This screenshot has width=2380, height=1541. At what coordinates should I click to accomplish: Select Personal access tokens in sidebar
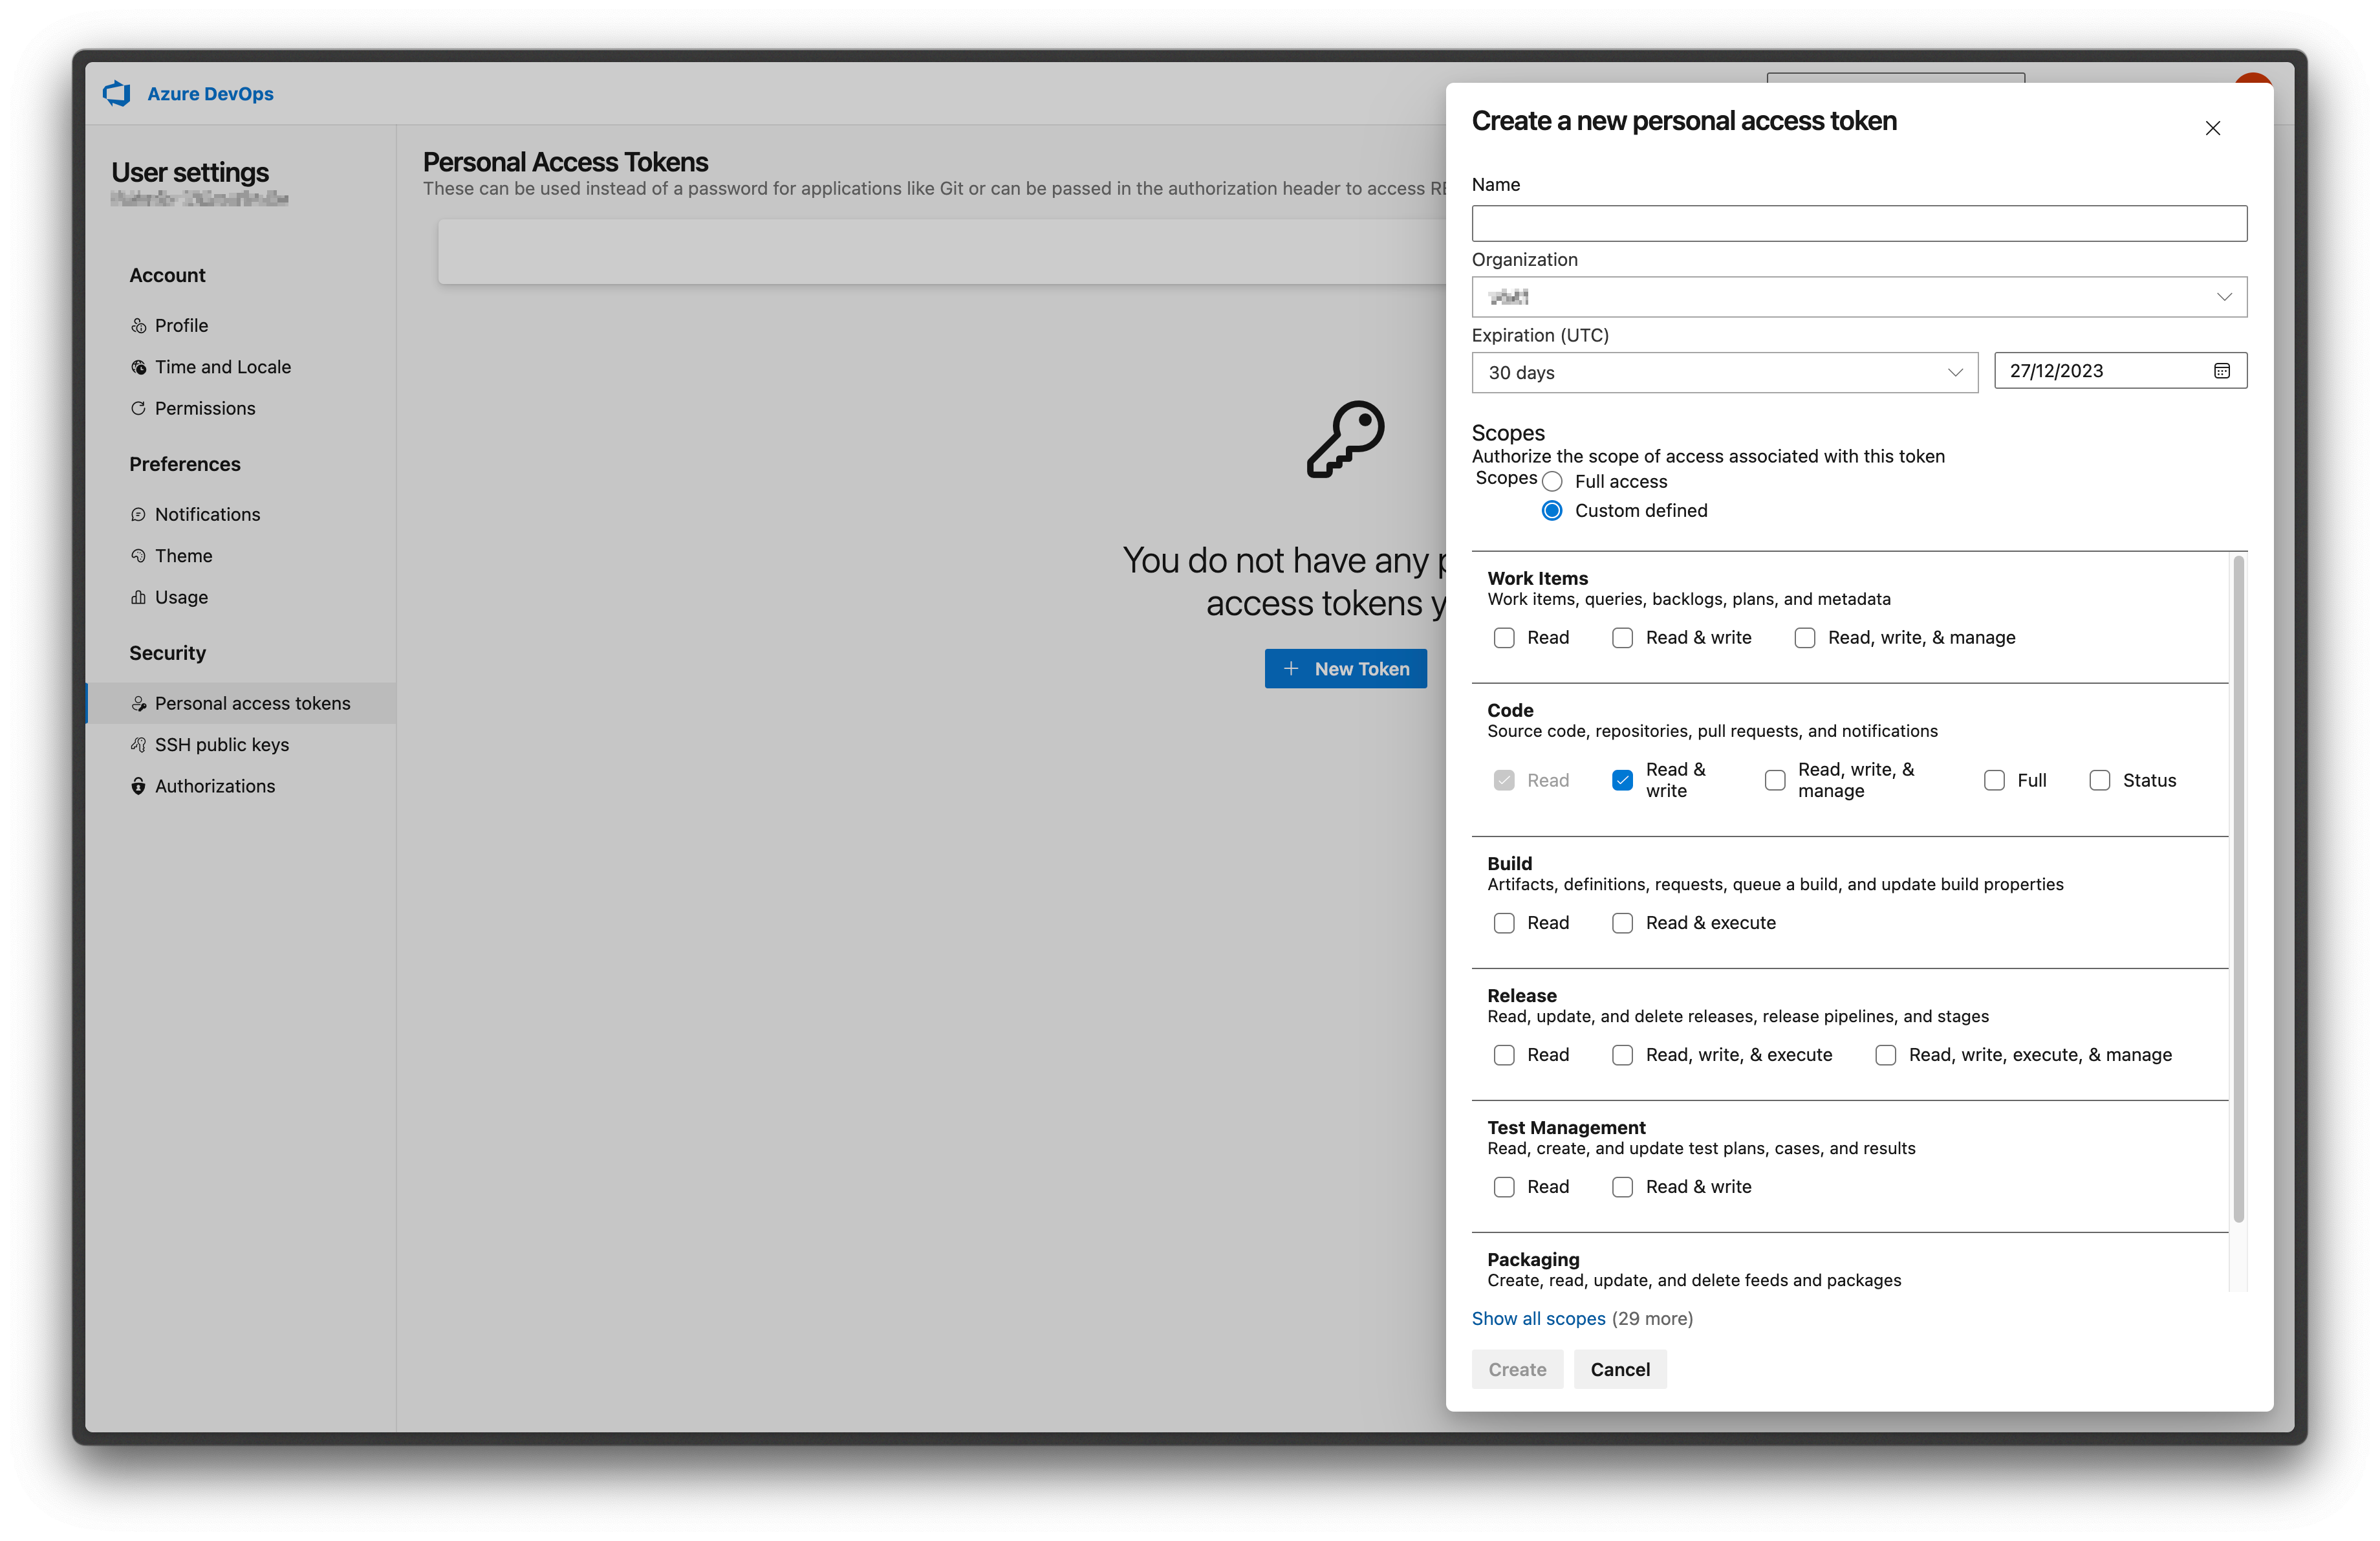click(x=242, y=703)
